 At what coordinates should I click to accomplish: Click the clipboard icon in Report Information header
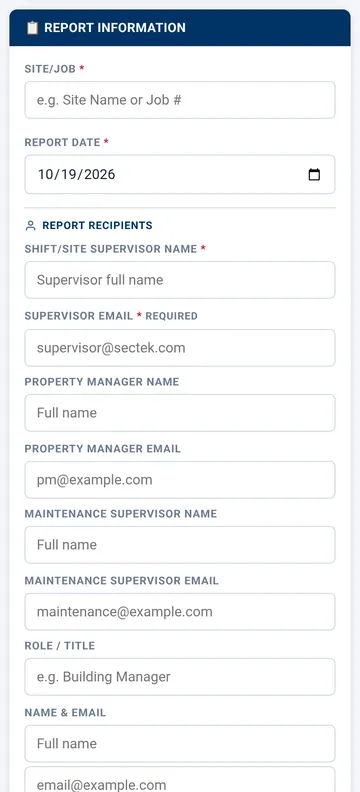pyautogui.click(x=32, y=28)
